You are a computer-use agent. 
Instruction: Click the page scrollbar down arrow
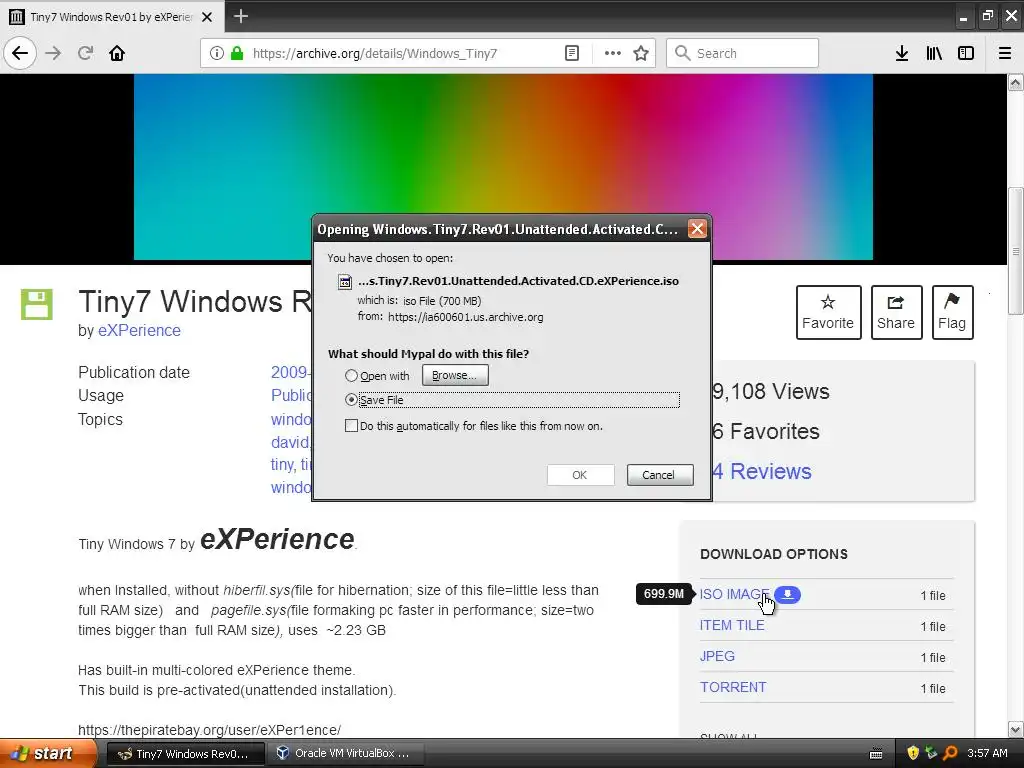[x=1016, y=729]
